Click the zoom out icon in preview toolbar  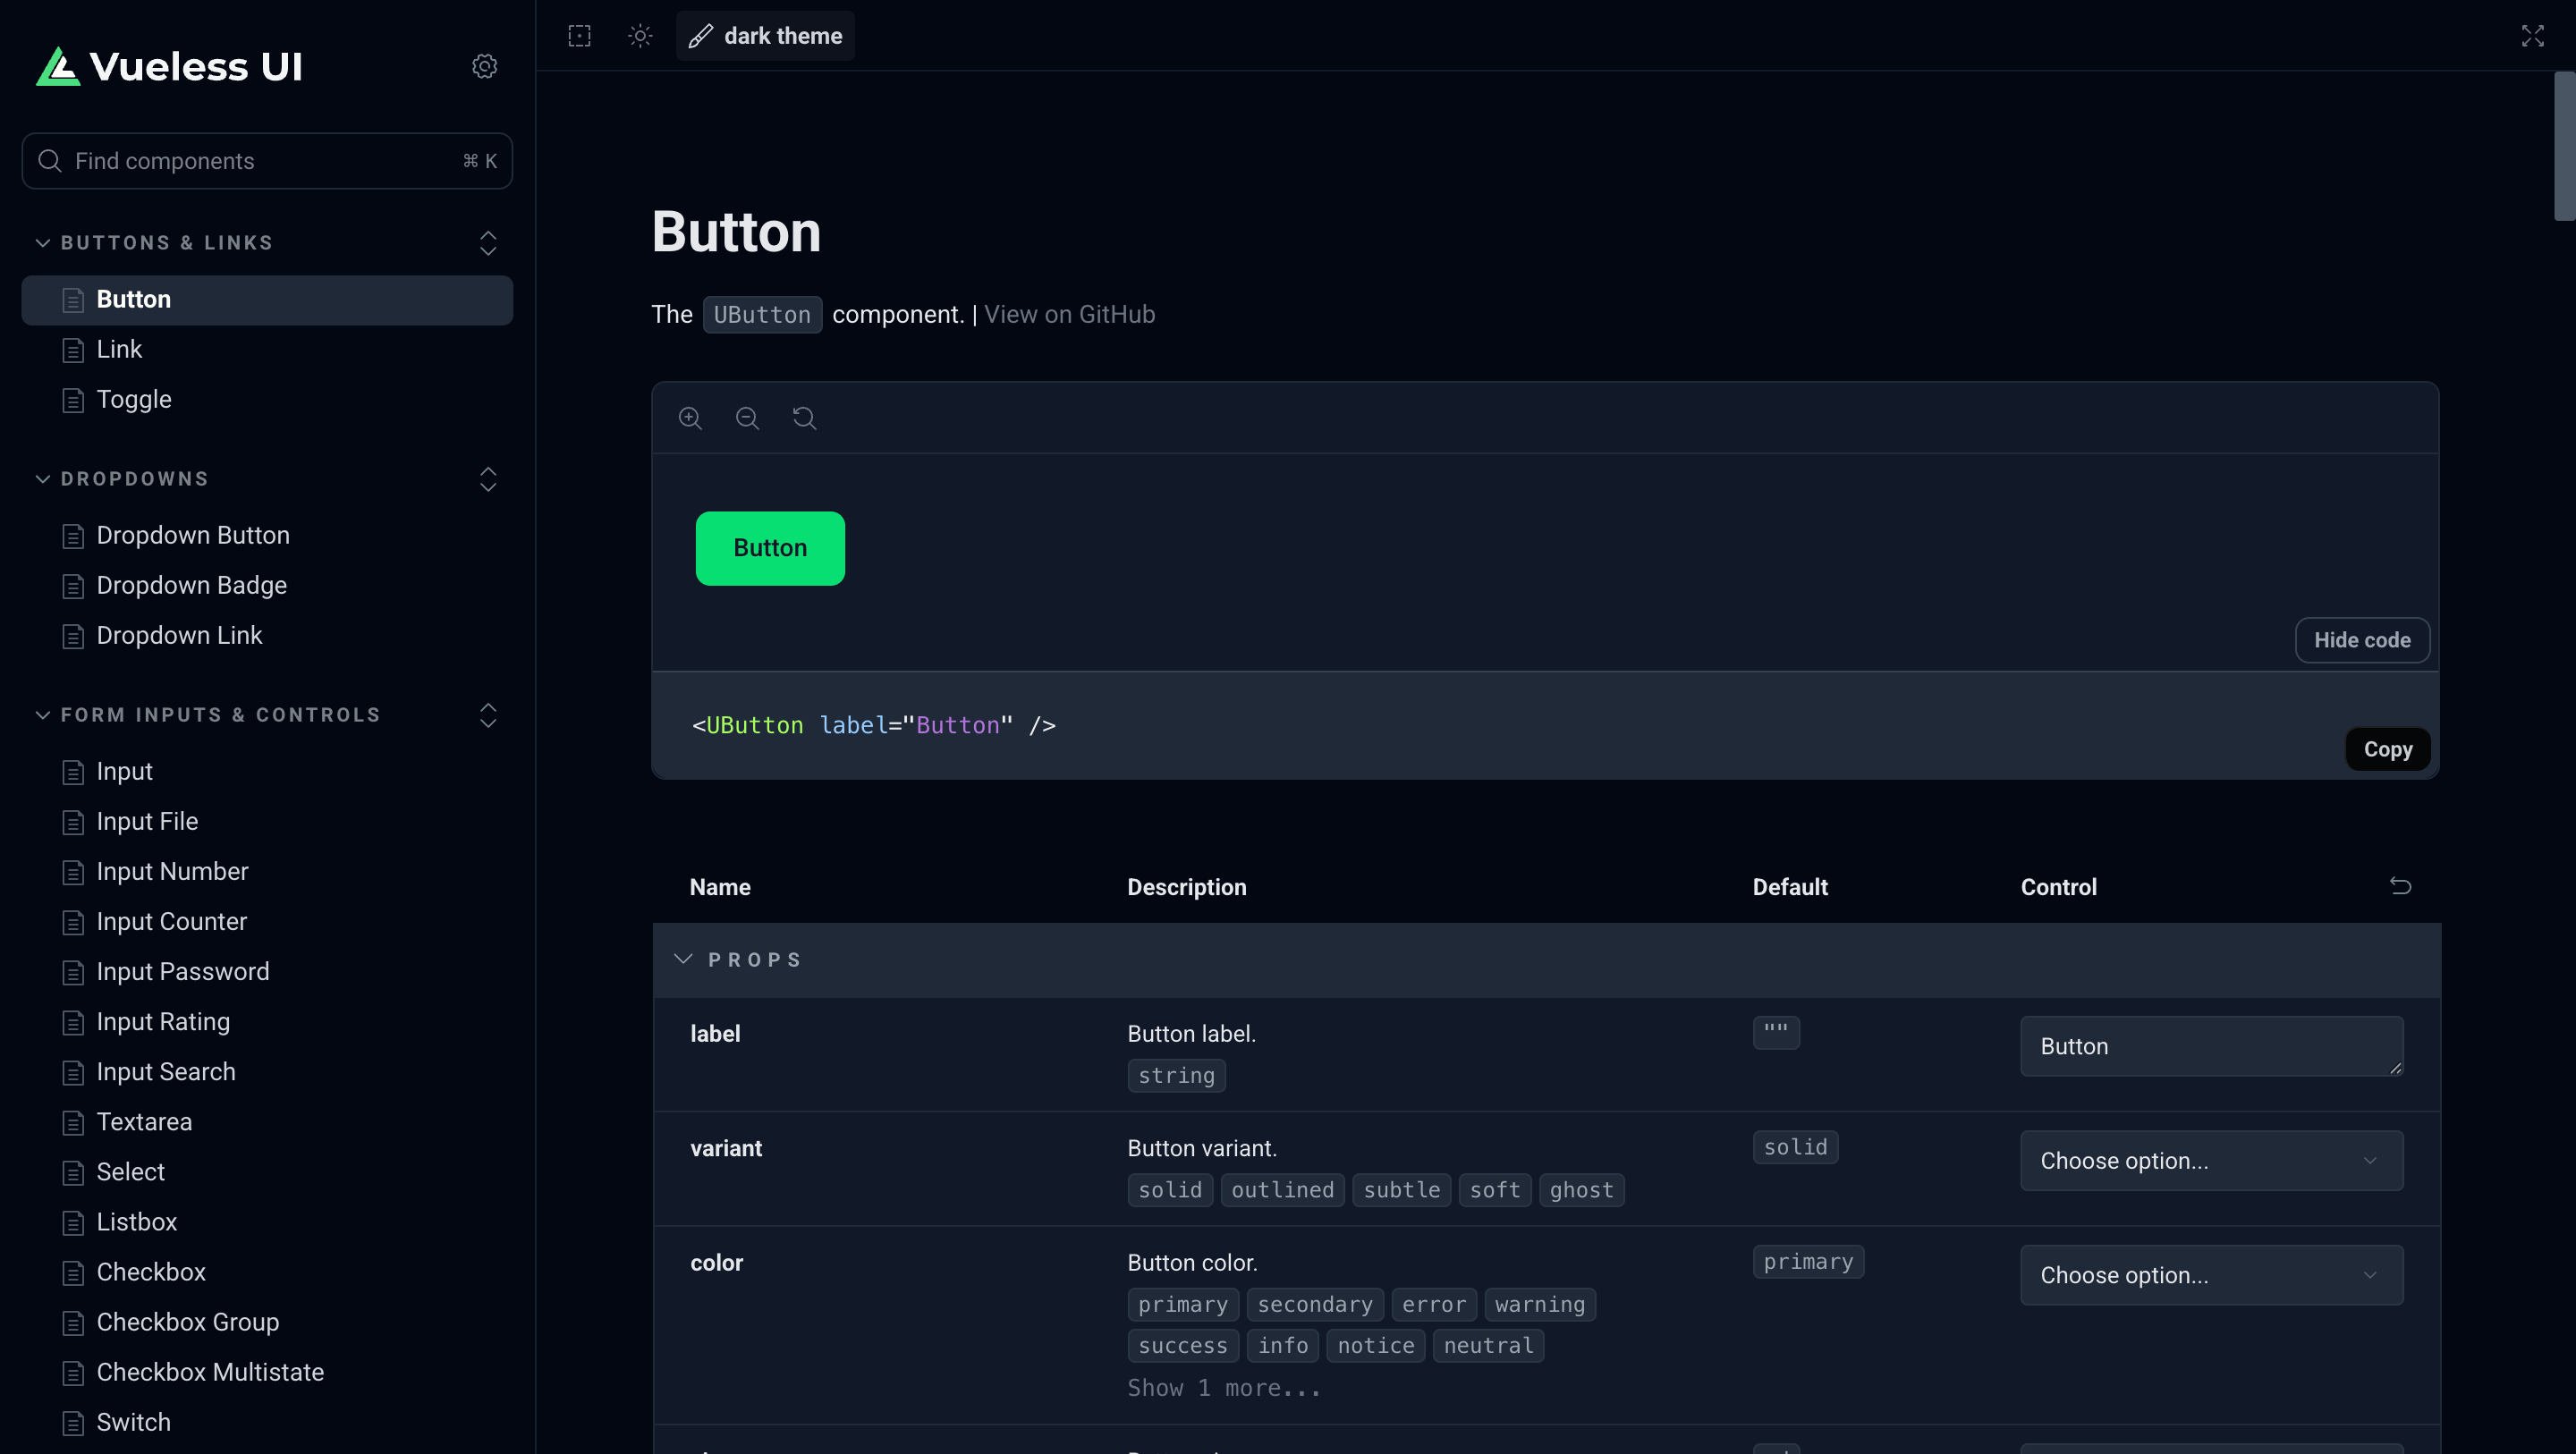[x=747, y=418]
